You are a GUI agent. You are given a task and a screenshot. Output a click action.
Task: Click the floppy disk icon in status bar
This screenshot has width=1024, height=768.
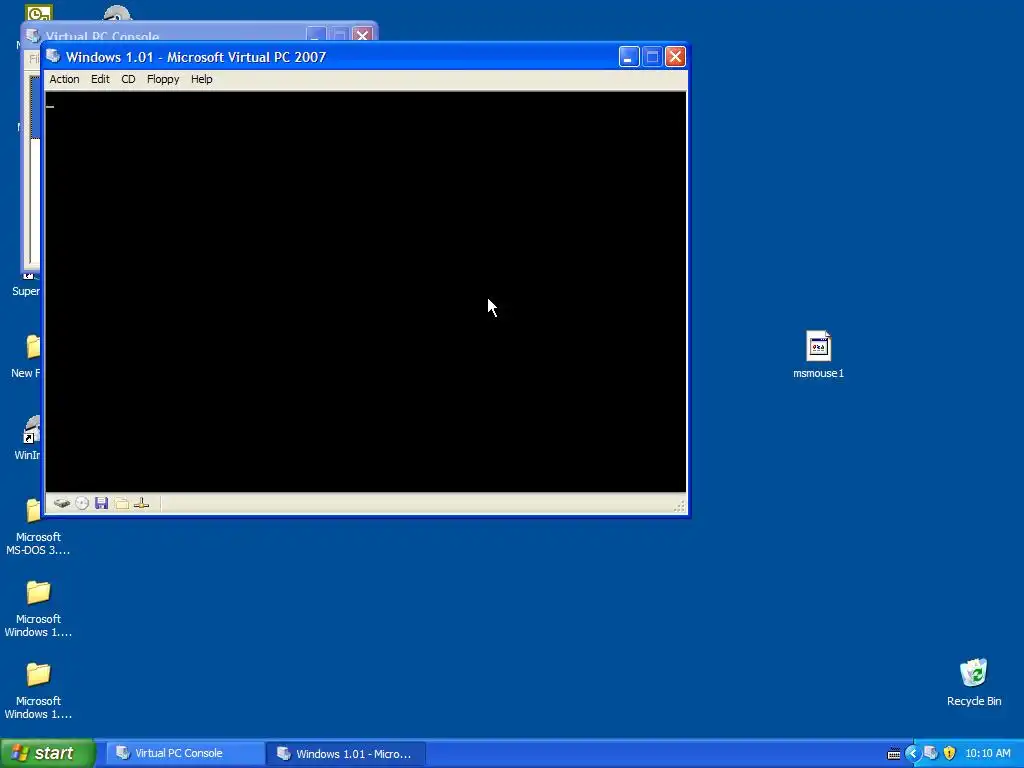click(x=101, y=504)
